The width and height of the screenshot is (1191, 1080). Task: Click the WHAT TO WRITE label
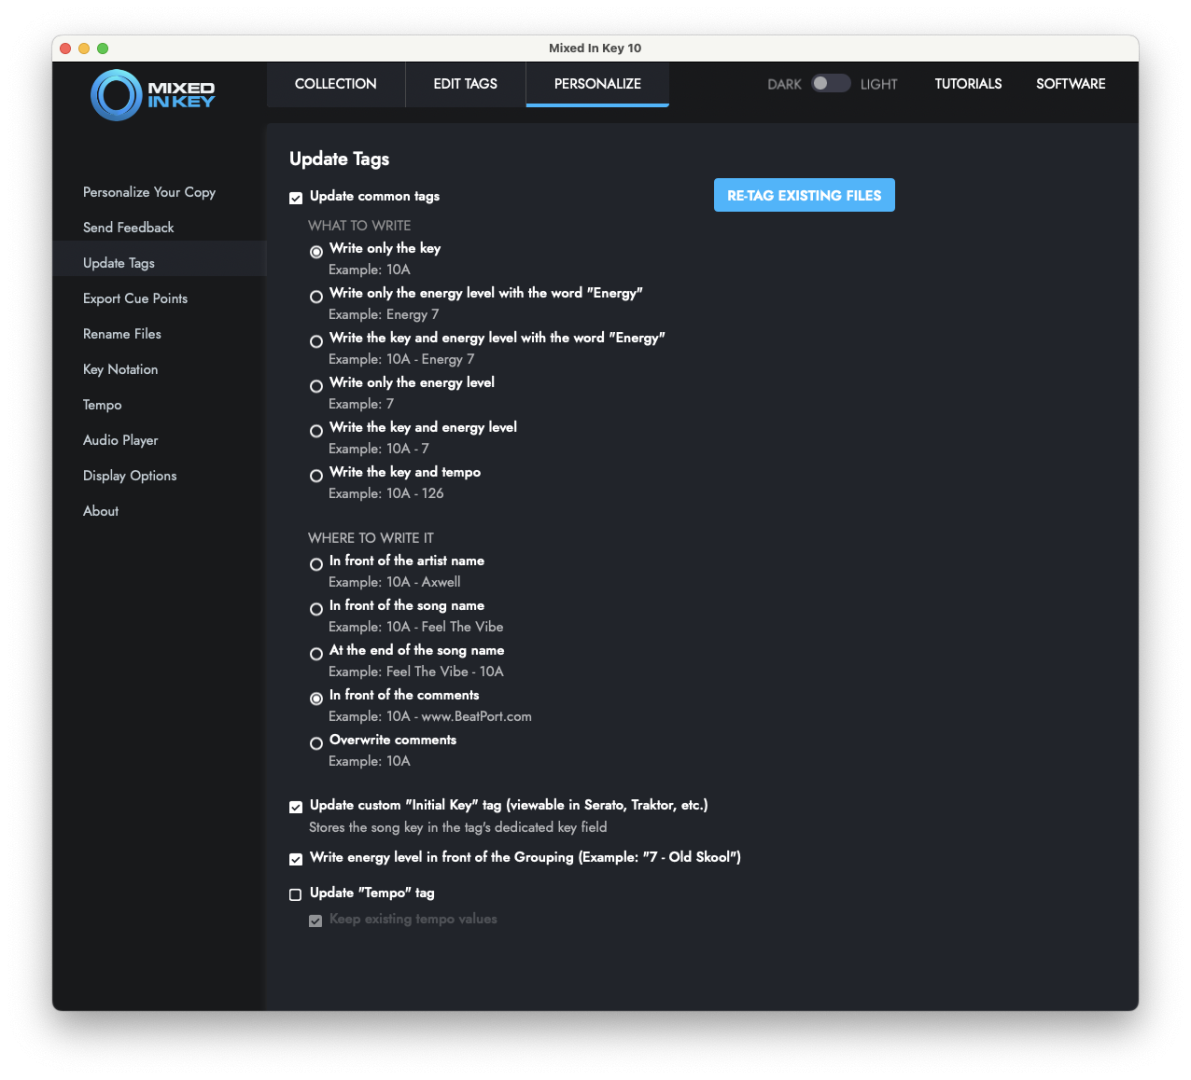[359, 226]
